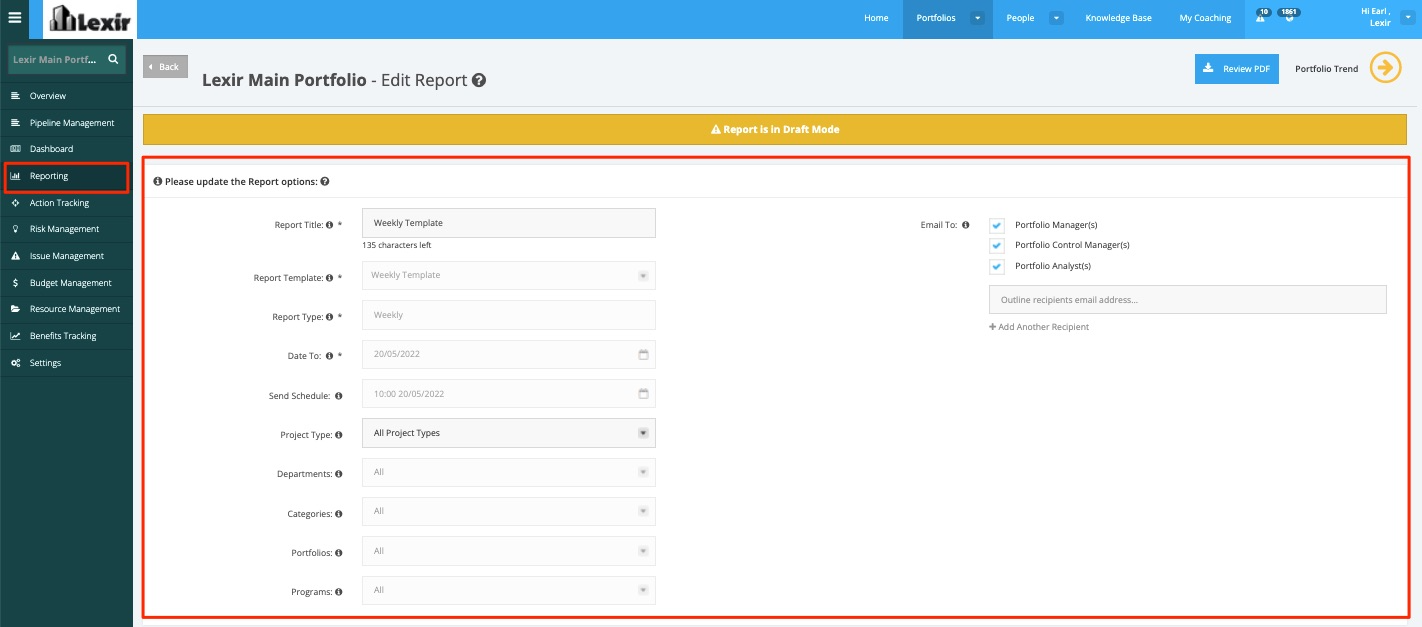Image resolution: width=1422 pixels, height=627 pixels.
Task: Click the search magnifier in sidebar
Action: click(114, 60)
